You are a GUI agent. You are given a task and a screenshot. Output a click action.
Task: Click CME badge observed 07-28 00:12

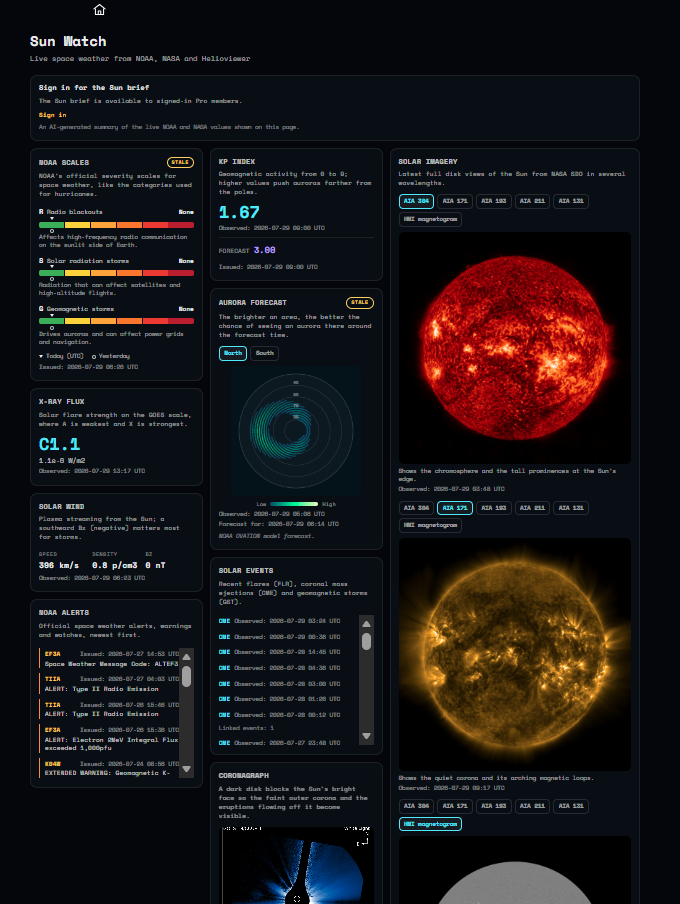[x=224, y=715]
